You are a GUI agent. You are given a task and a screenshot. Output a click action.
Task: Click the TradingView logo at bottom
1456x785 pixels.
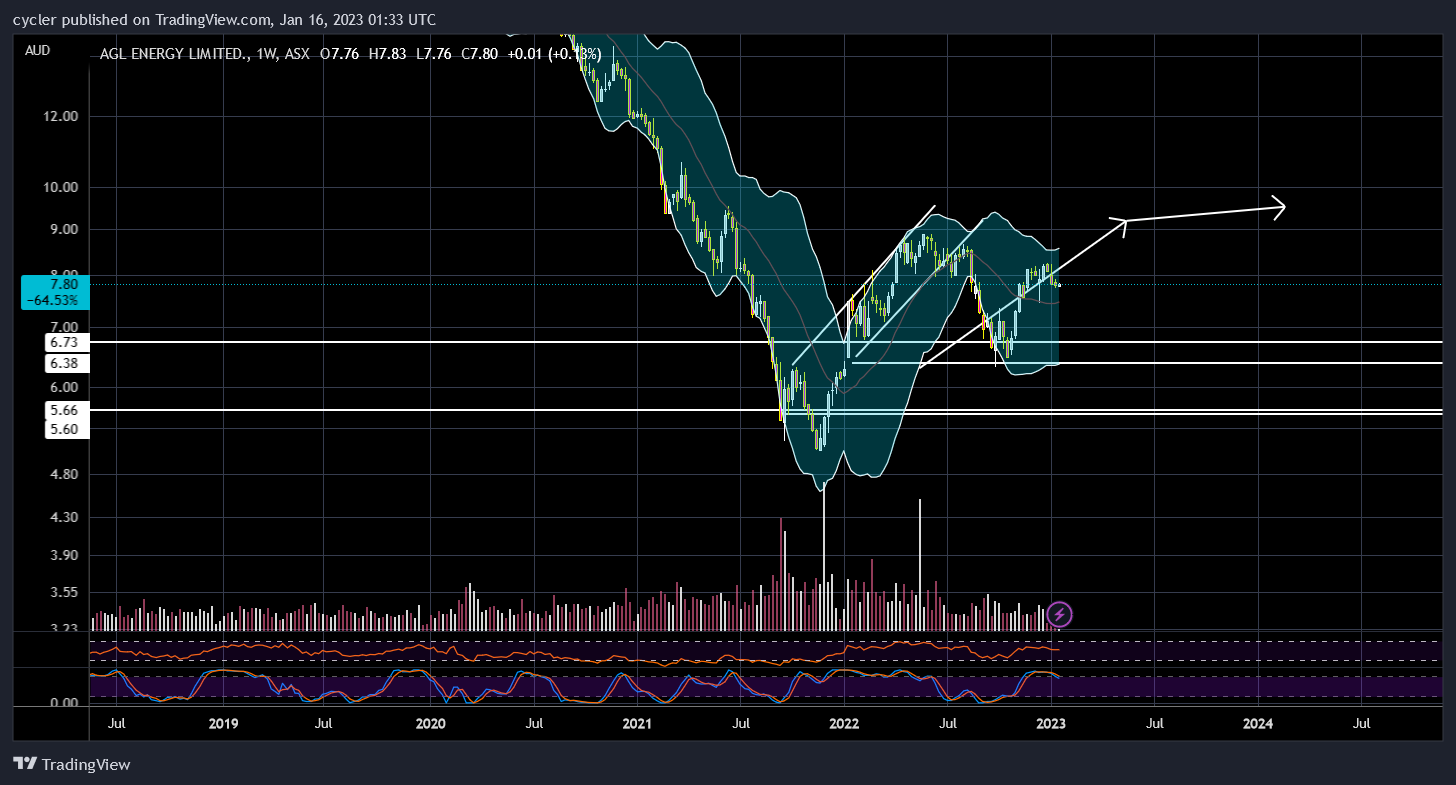point(72,764)
